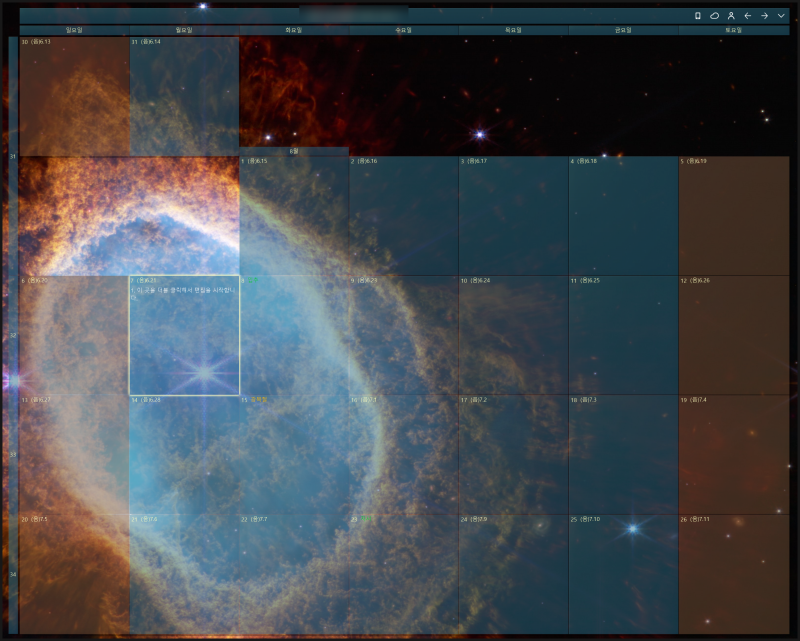Select day 21 cell with lunar 7.6
The image size is (800, 641).
click(x=184, y=574)
